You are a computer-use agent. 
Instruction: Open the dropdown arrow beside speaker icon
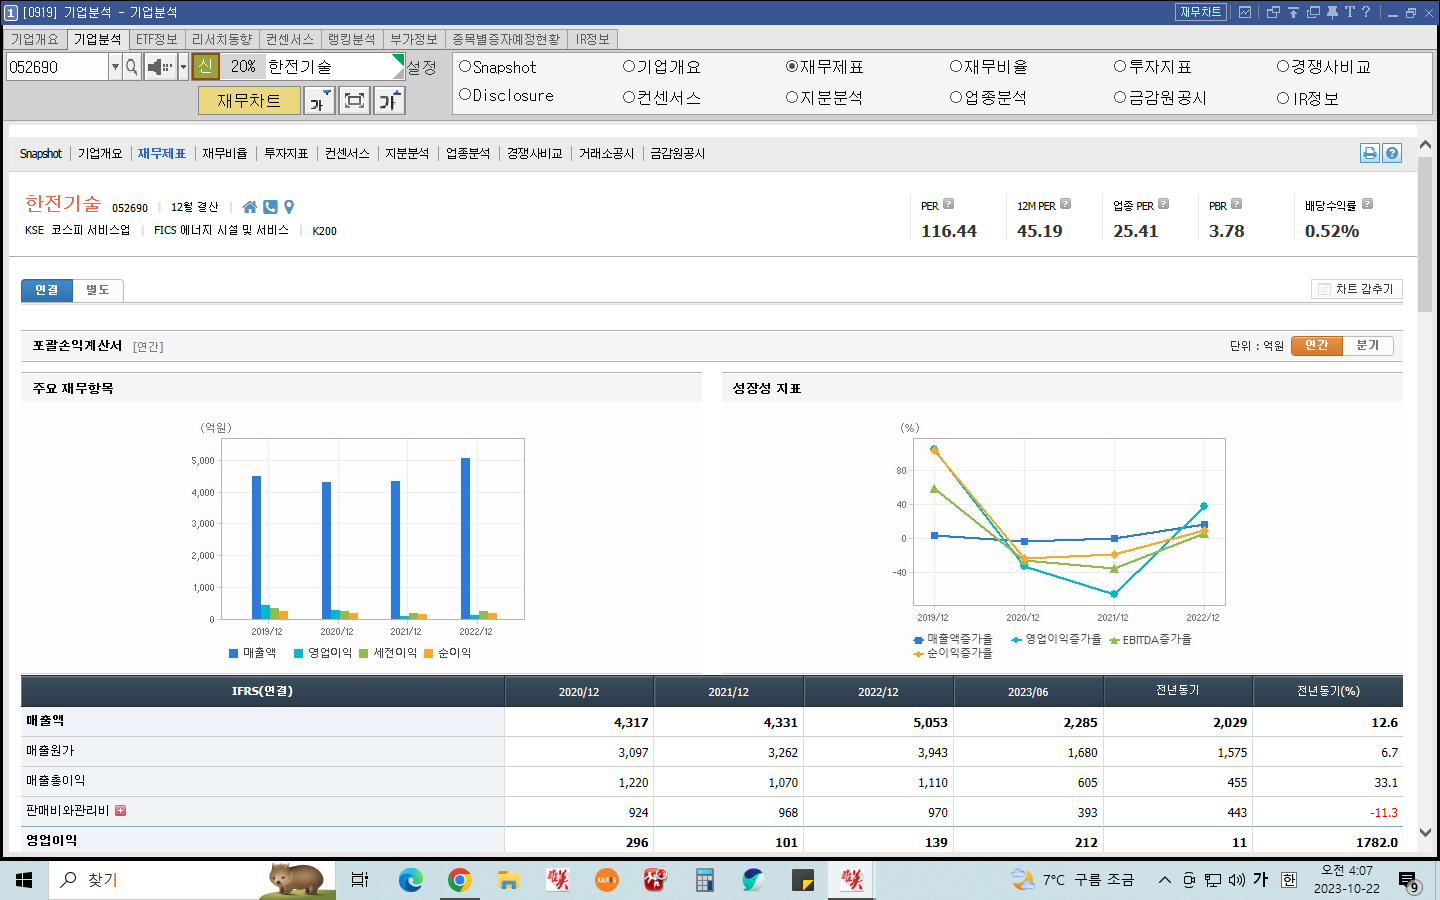[x=183, y=67]
